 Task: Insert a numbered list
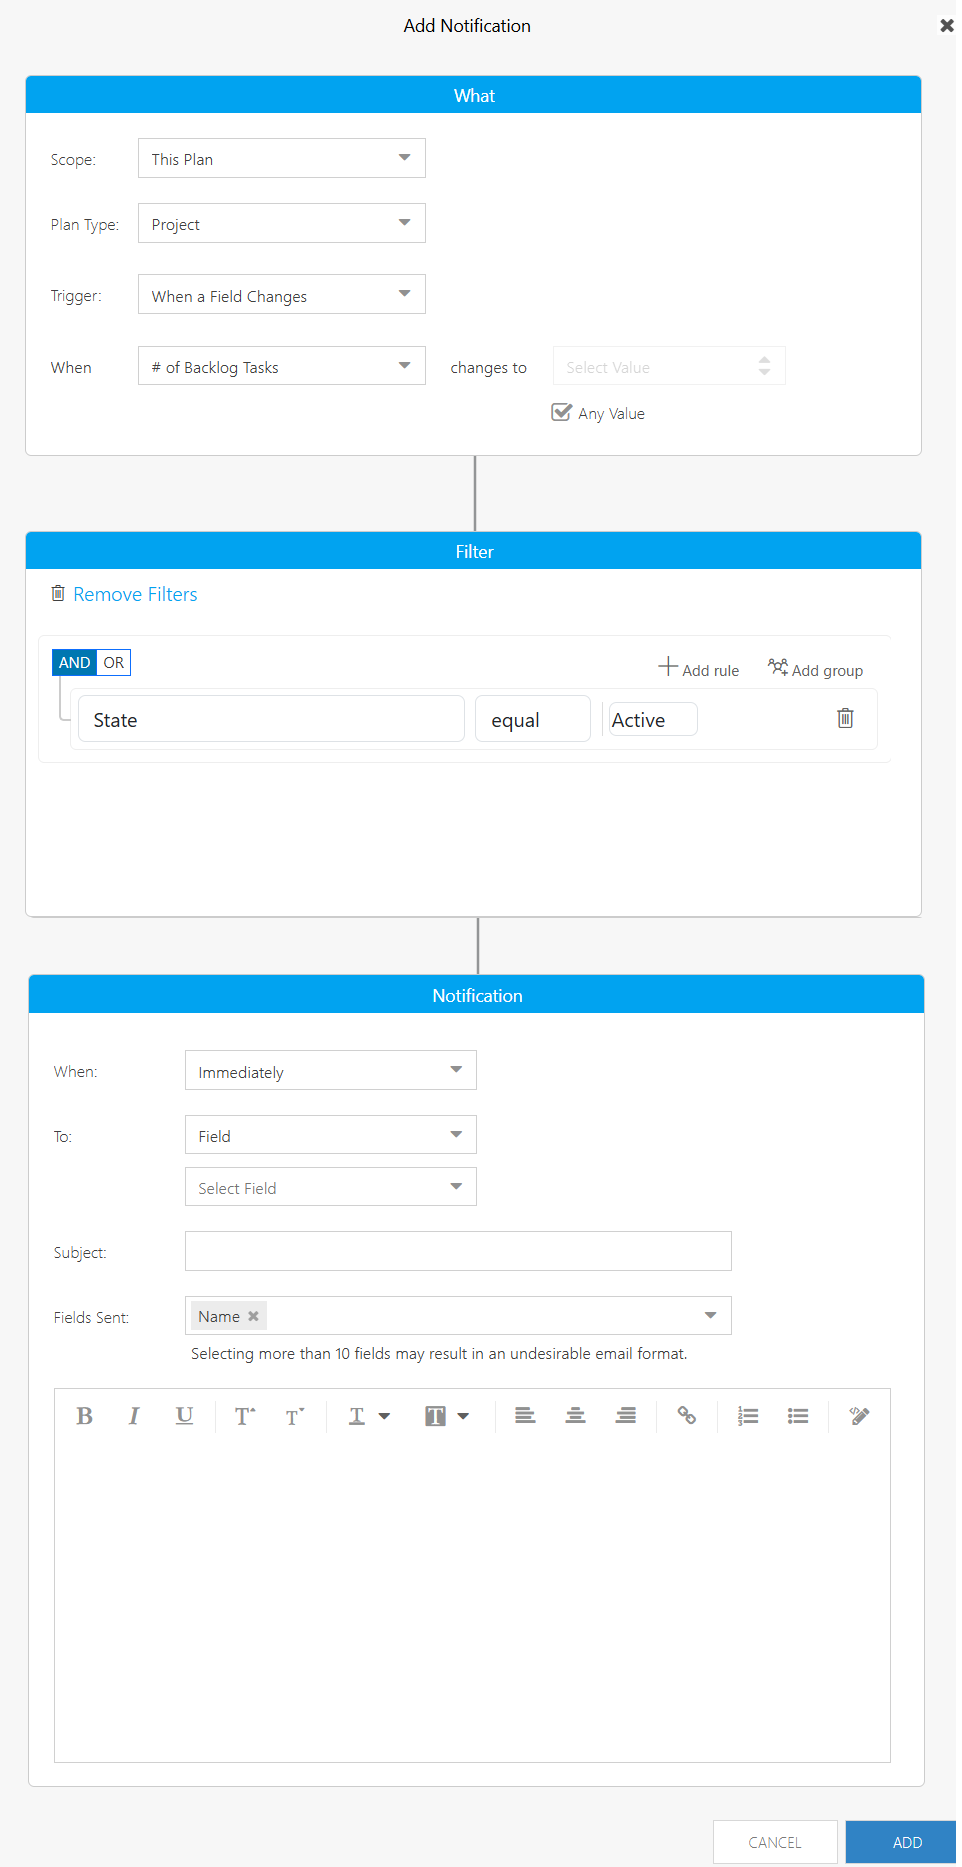748,1416
